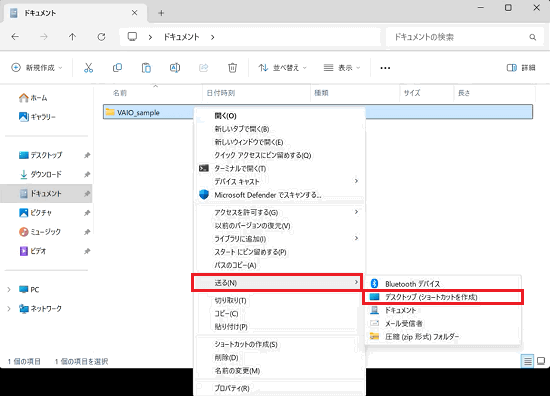Viewport: 550px width, 396px height.
Task: Expand the ネットワーク tree node
Action: coord(9,309)
